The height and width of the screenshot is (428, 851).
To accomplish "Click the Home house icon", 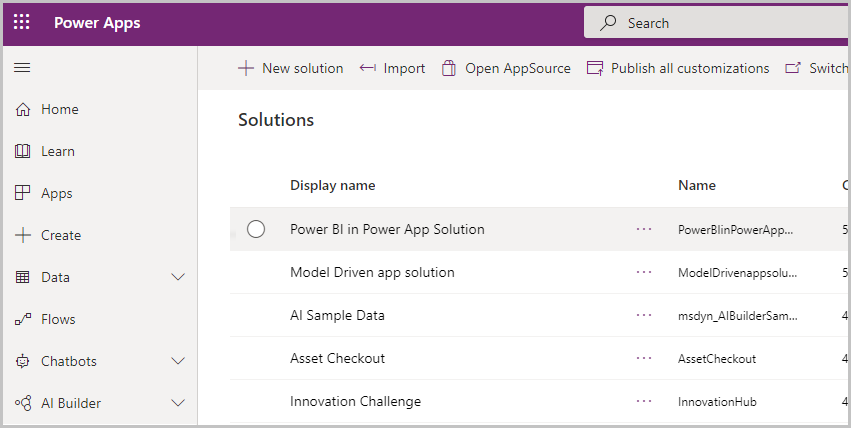I will [23, 110].
